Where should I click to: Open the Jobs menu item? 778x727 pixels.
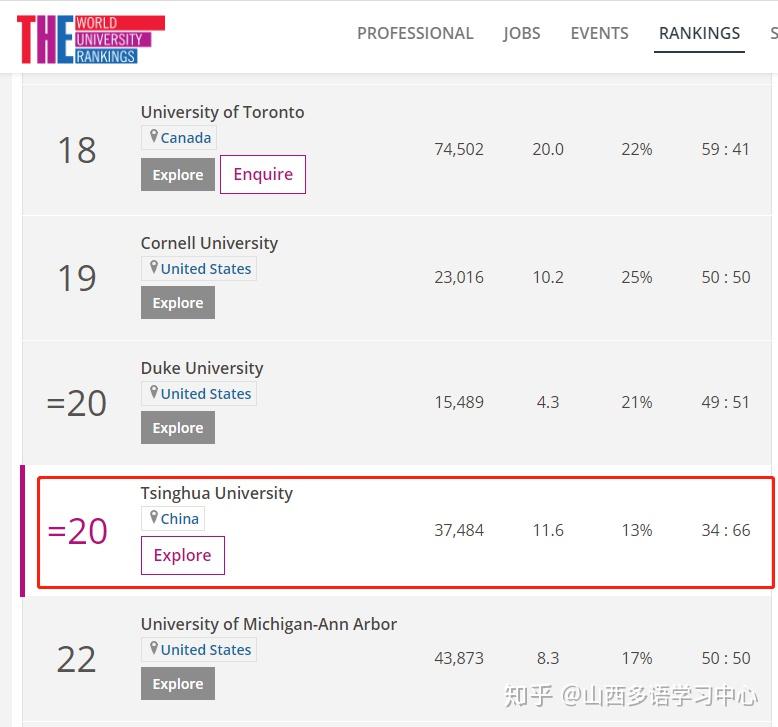point(521,33)
